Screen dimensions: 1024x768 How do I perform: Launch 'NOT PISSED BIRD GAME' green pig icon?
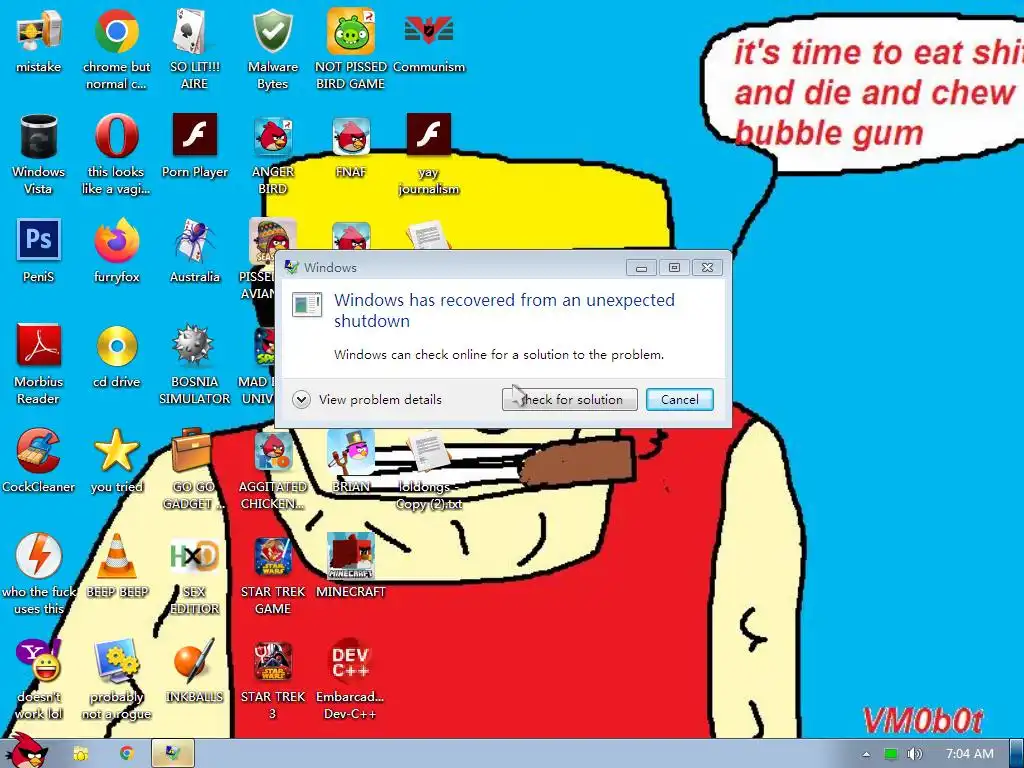tap(351, 31)
